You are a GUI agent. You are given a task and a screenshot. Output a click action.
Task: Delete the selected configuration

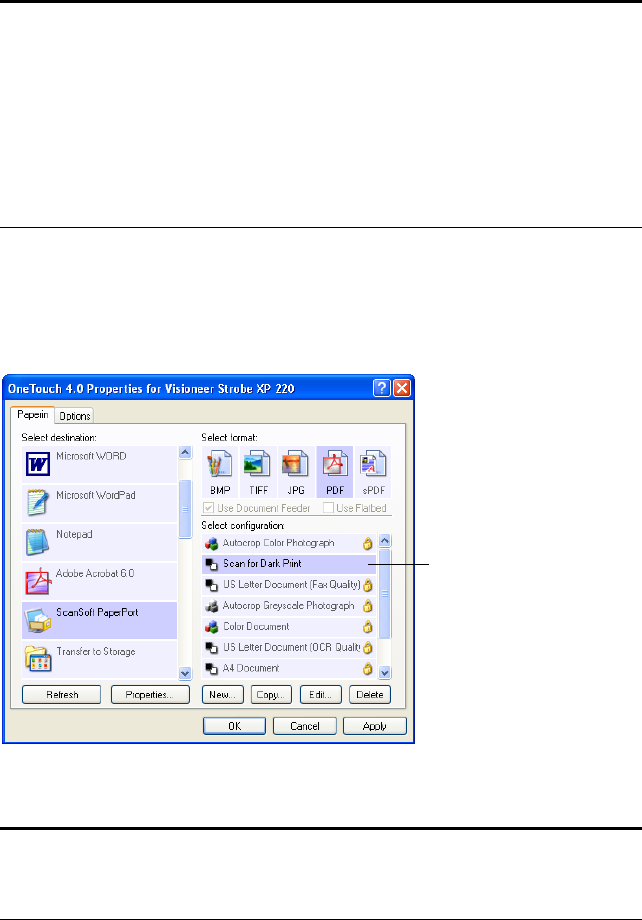370,695
